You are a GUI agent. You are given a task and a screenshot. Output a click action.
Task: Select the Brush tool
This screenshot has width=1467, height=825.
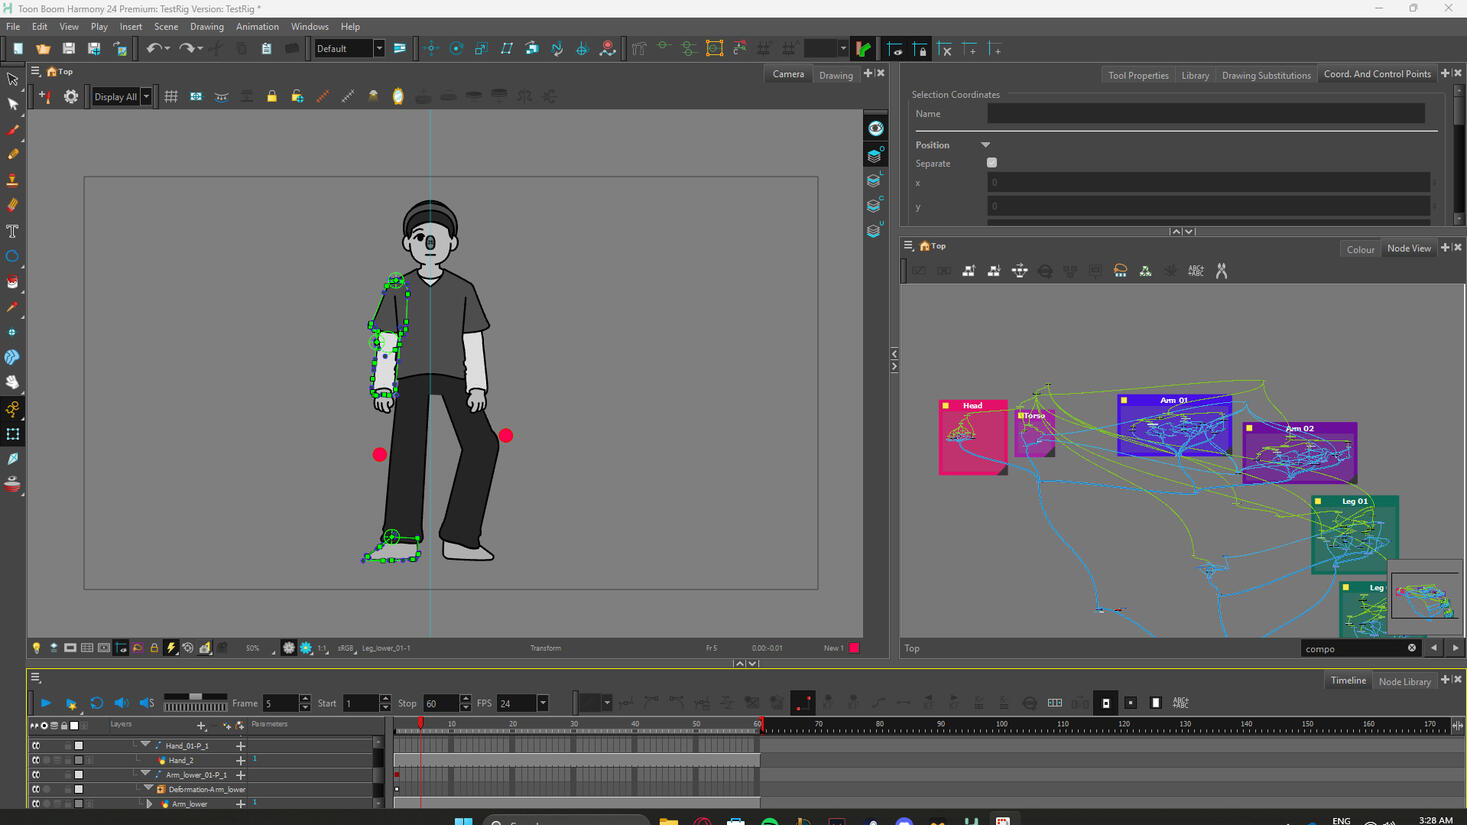click(12, 129)
